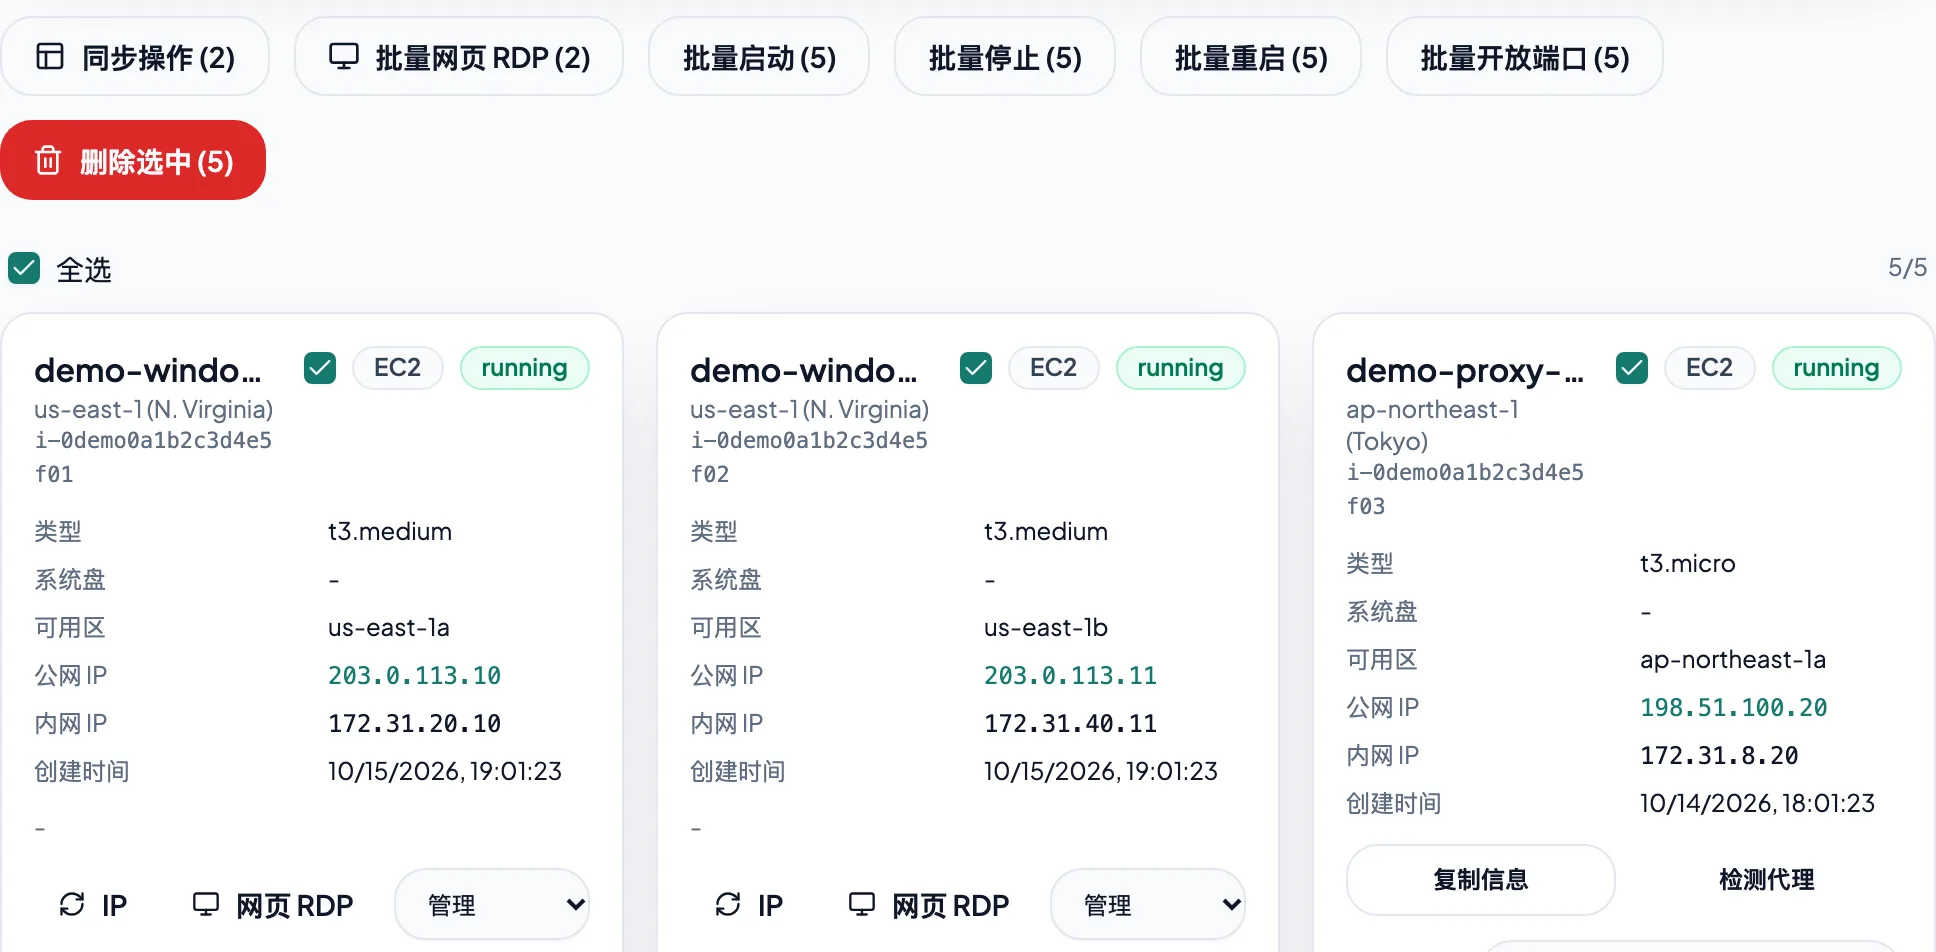Click the 5/5 selection counter
1936x952 pixels.
pos(1907,268)
